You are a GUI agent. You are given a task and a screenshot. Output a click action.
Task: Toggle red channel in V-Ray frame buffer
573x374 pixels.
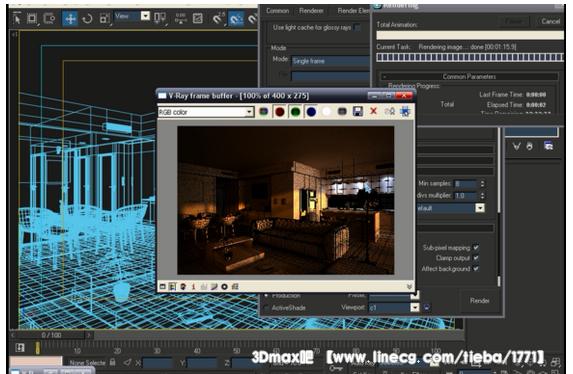point(280,112)
